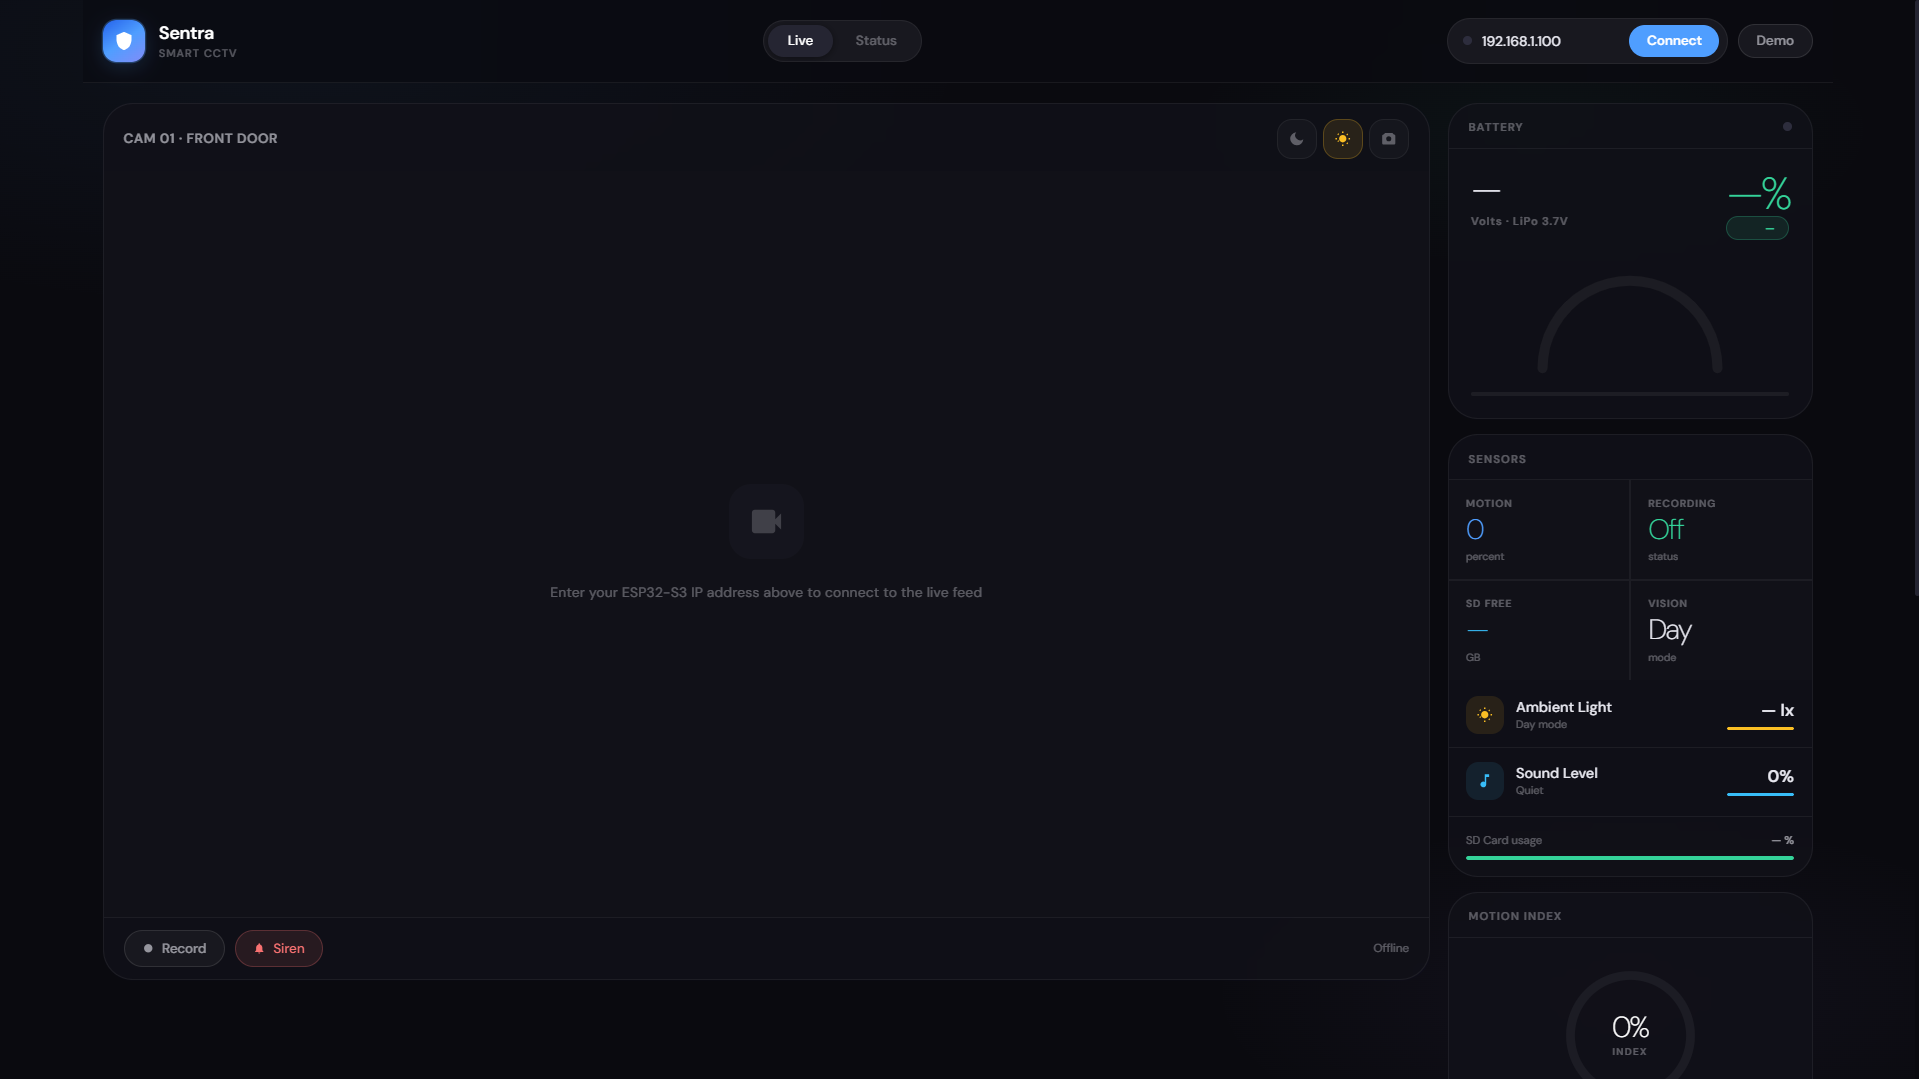Click connection status dot beside IP address
Screen dimensions: 1919x1079
coord(1467,41)
